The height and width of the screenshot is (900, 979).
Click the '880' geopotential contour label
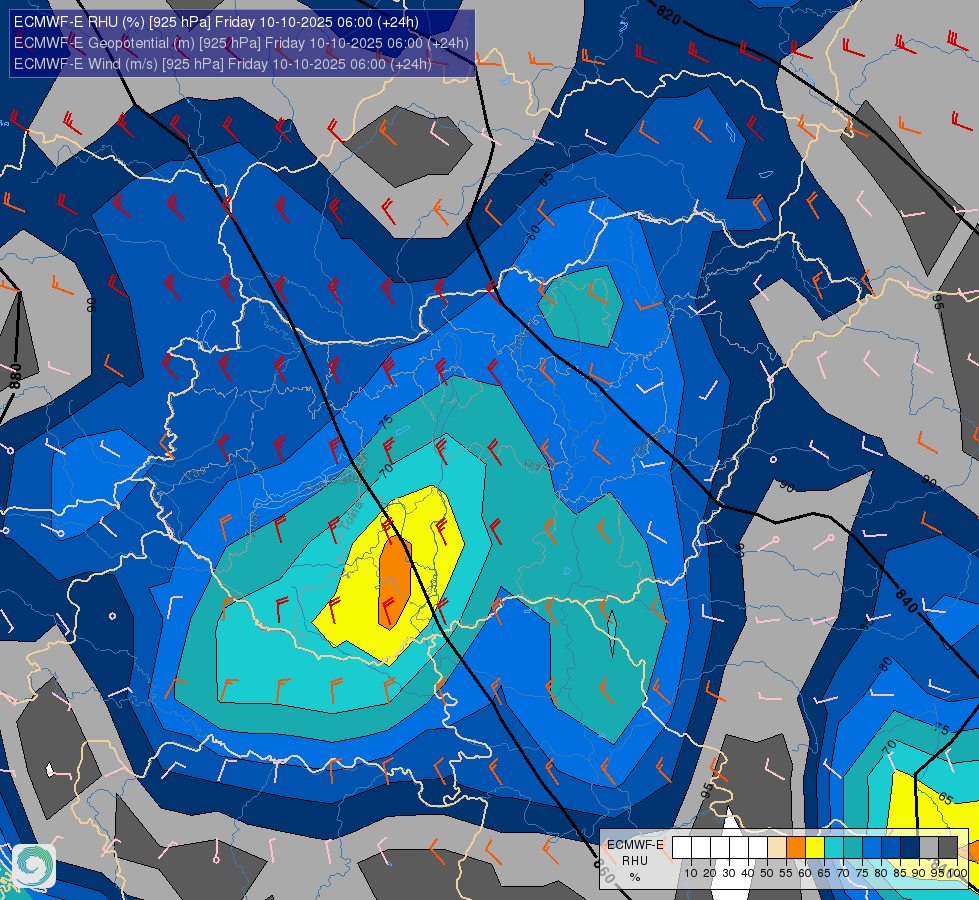click(x=16, y=377)
